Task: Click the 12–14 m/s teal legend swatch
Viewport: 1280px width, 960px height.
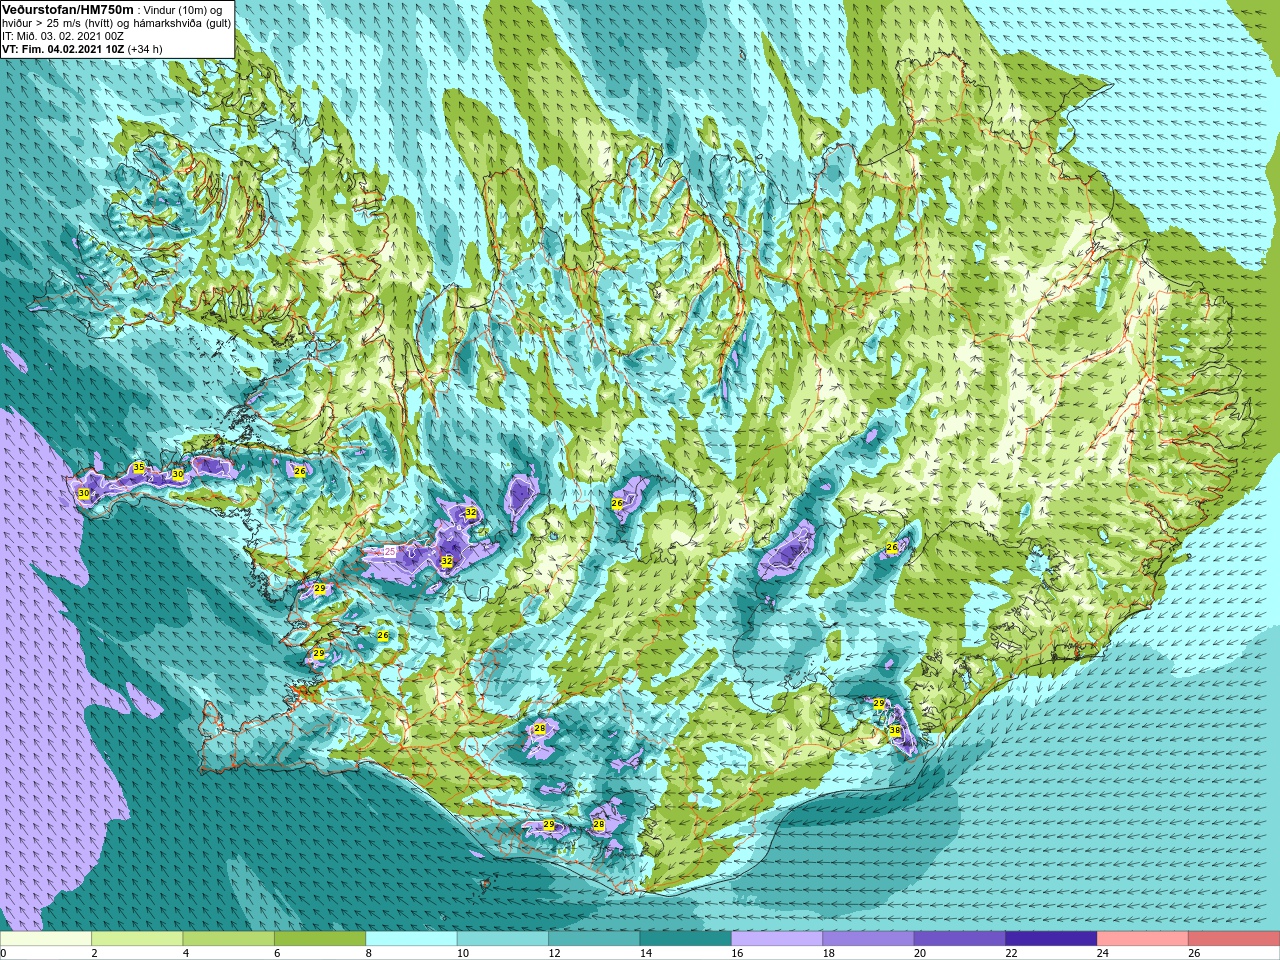Action: click(594, 939)
